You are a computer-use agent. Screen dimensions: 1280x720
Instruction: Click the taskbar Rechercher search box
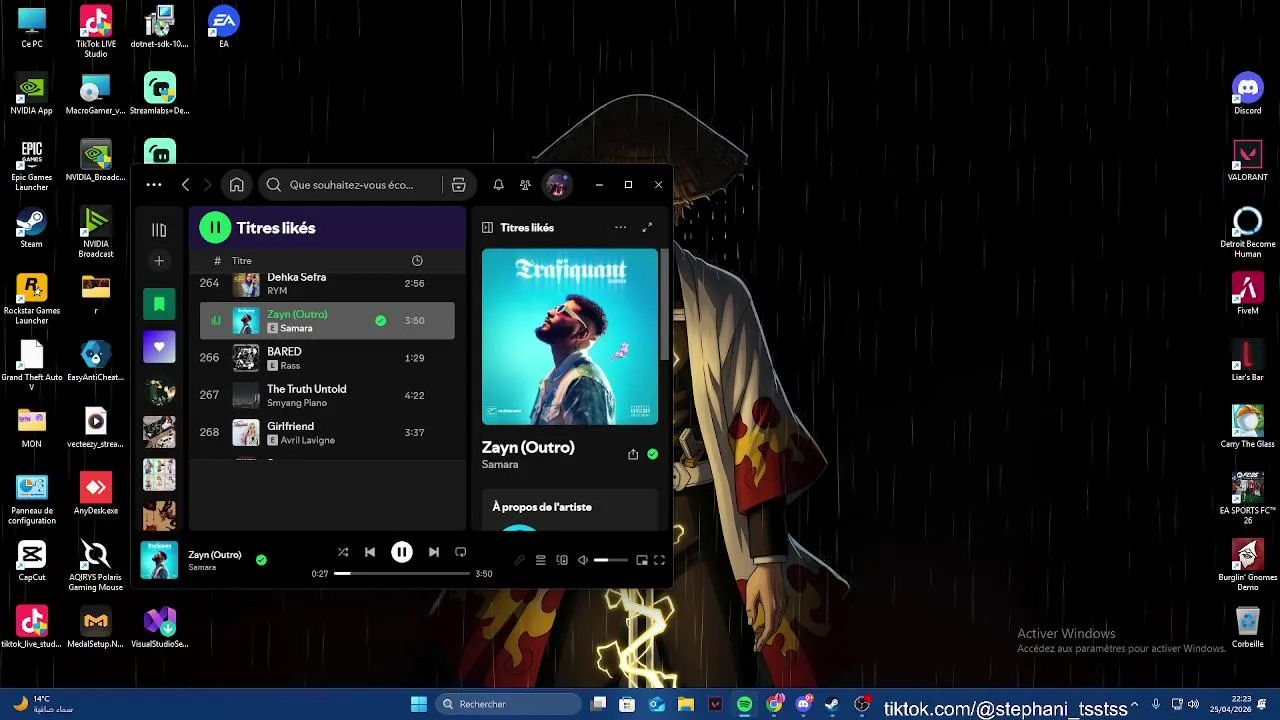tap(508, 704)
